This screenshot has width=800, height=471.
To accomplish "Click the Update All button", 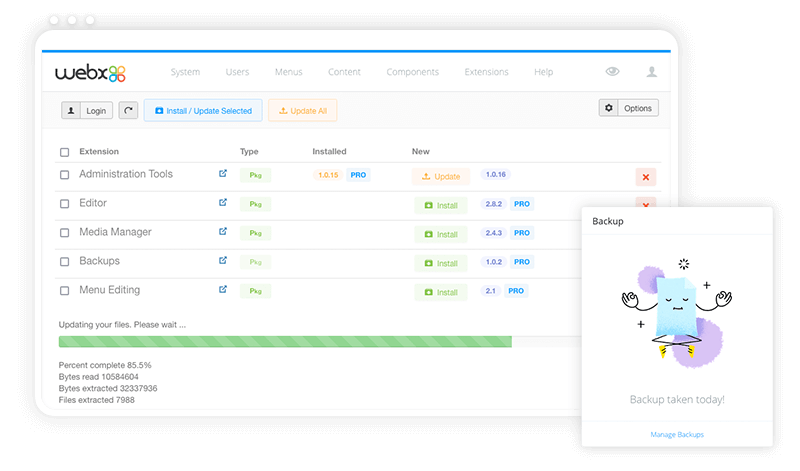I will (303, 110).
